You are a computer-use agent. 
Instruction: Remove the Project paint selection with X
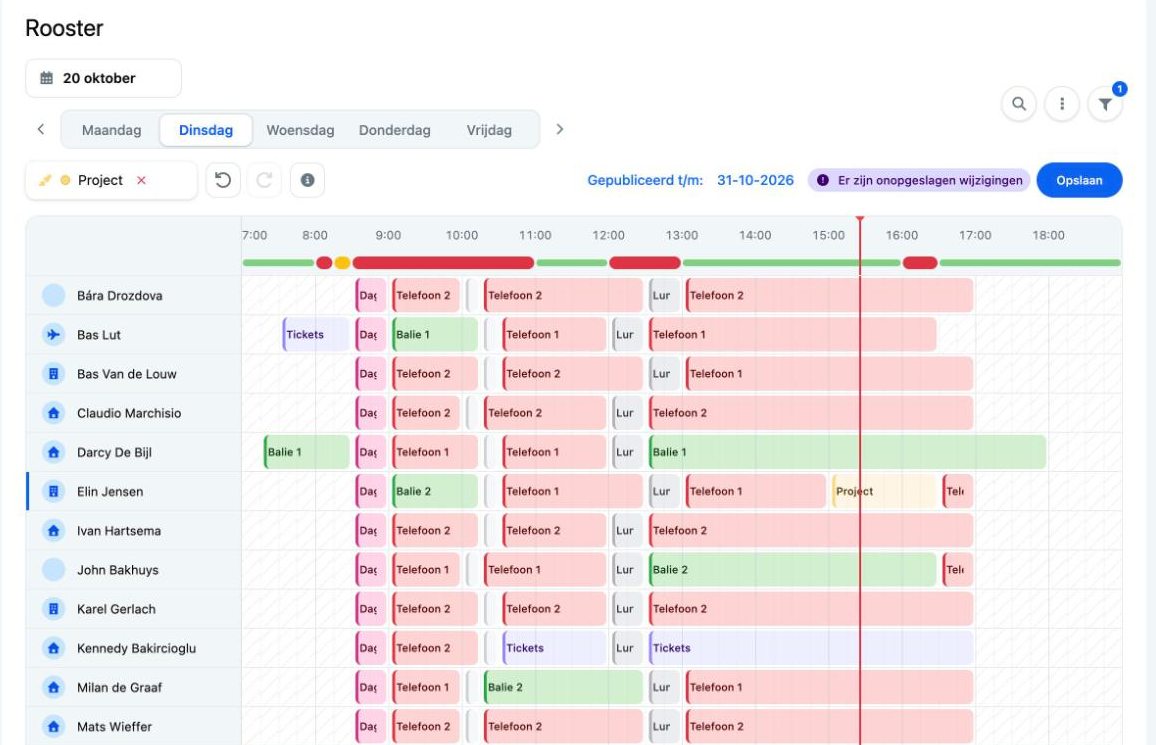(142, 181)
